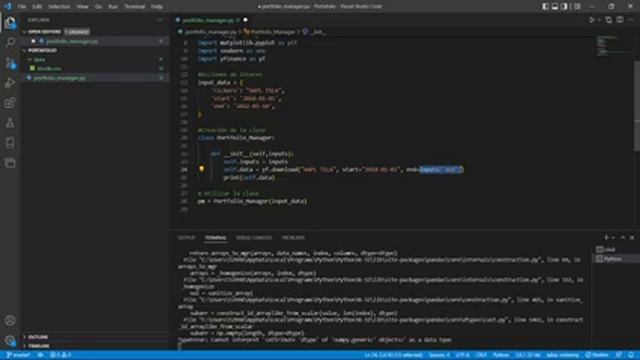The height and width of the screenshot is (360, 640).
Task: Open notifications bell in status bar
Action: (631, 355)
